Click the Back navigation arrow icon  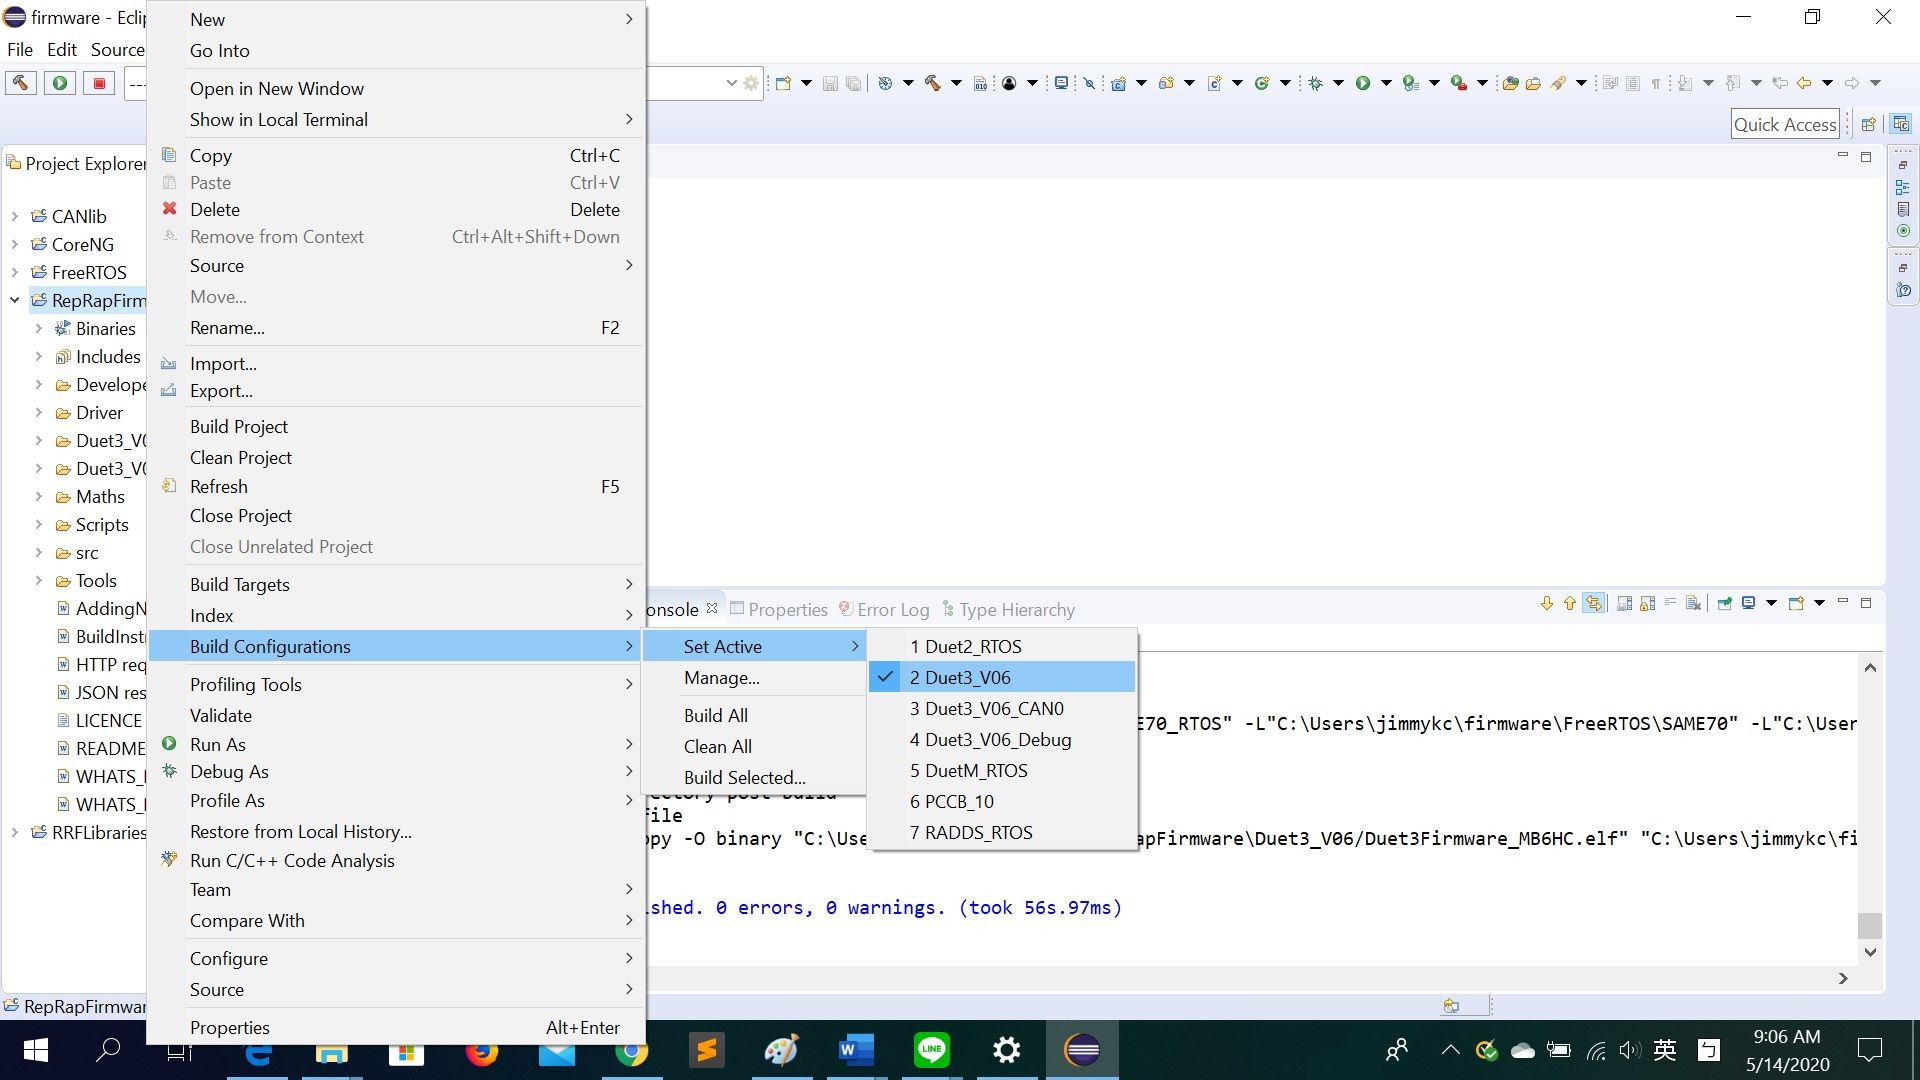point(1804,84)
